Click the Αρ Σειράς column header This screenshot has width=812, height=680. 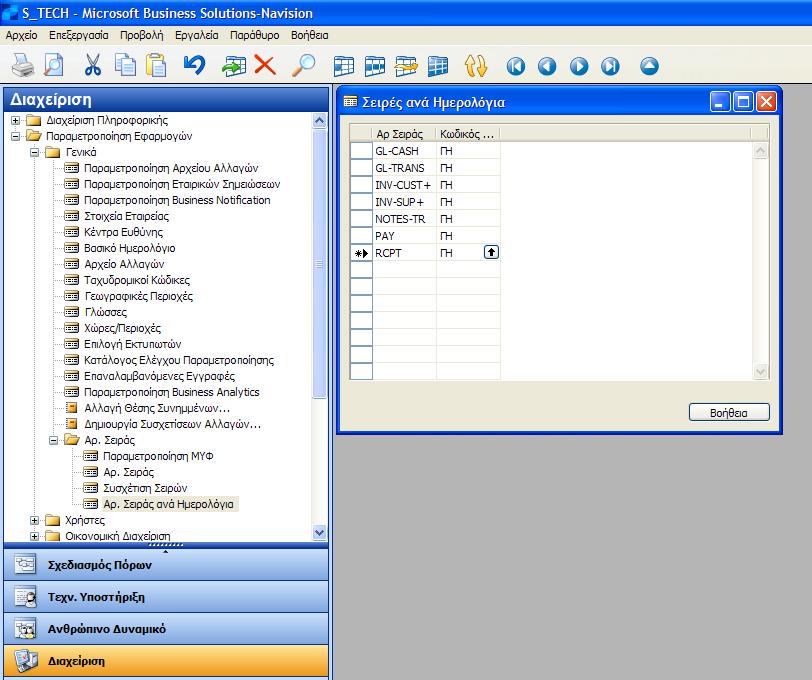click(x=404, y=134)
